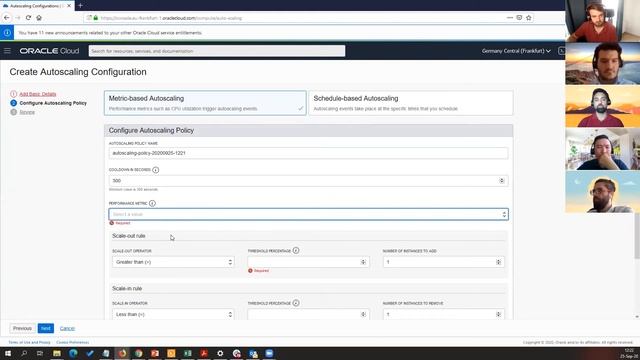Click the Cooldown in Seconds field
Image resolution: width=640 pixels, height=360 pixels.
point(309,180)
